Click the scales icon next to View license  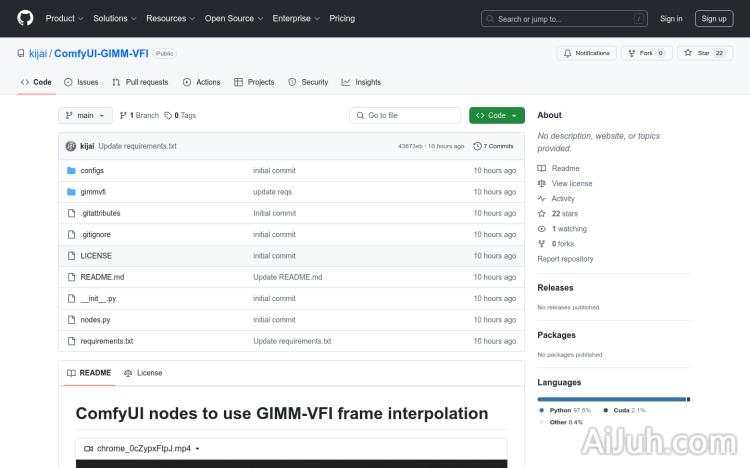click(541, 183)
